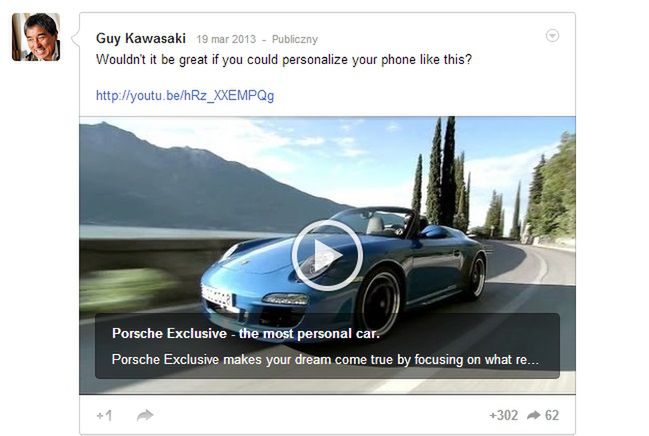Click the video description text
The height and width of the screenshot is (436, 649).
326,359
